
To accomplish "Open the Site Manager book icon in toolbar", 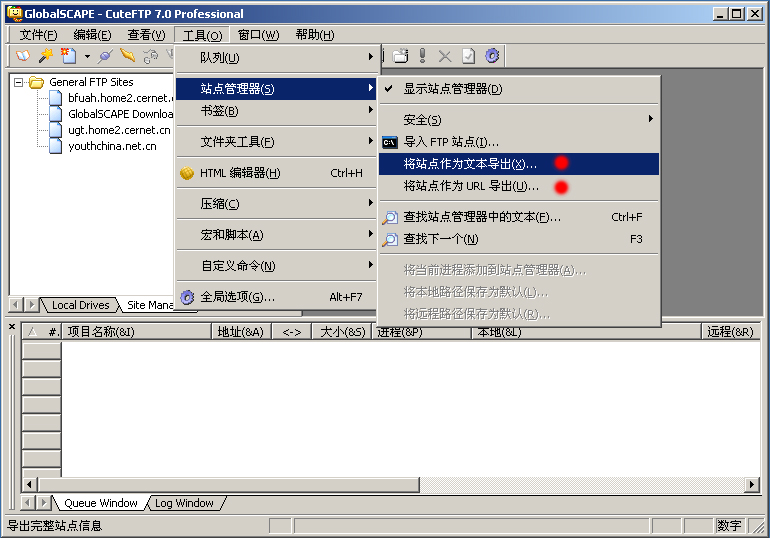I will pyautogui.click(x=23, y=56).
